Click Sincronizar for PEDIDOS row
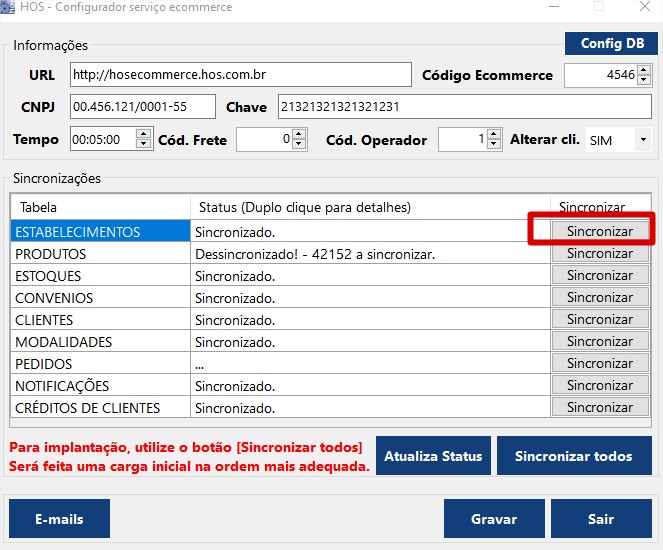663x550 pixels. (x=599, y=364)
